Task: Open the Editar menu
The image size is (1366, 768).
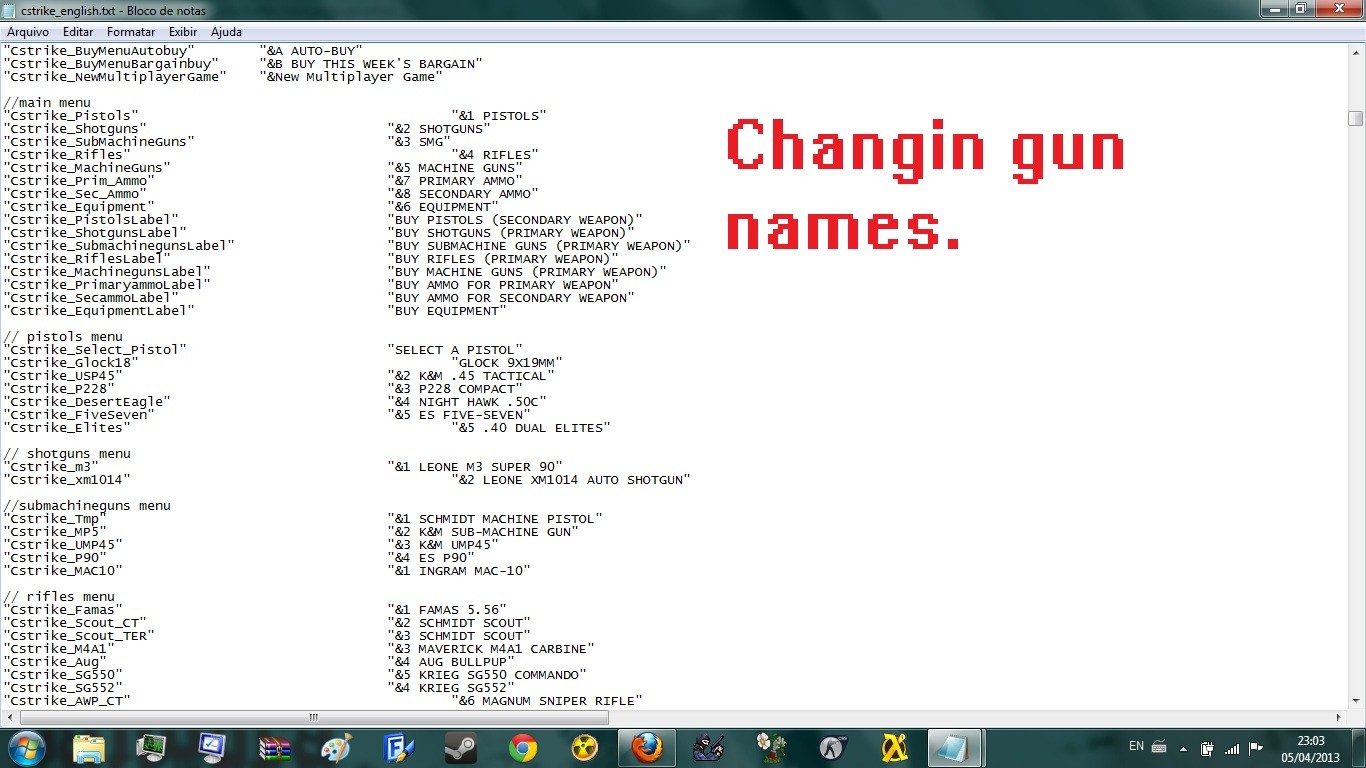Action: click(x=78, y=32)
